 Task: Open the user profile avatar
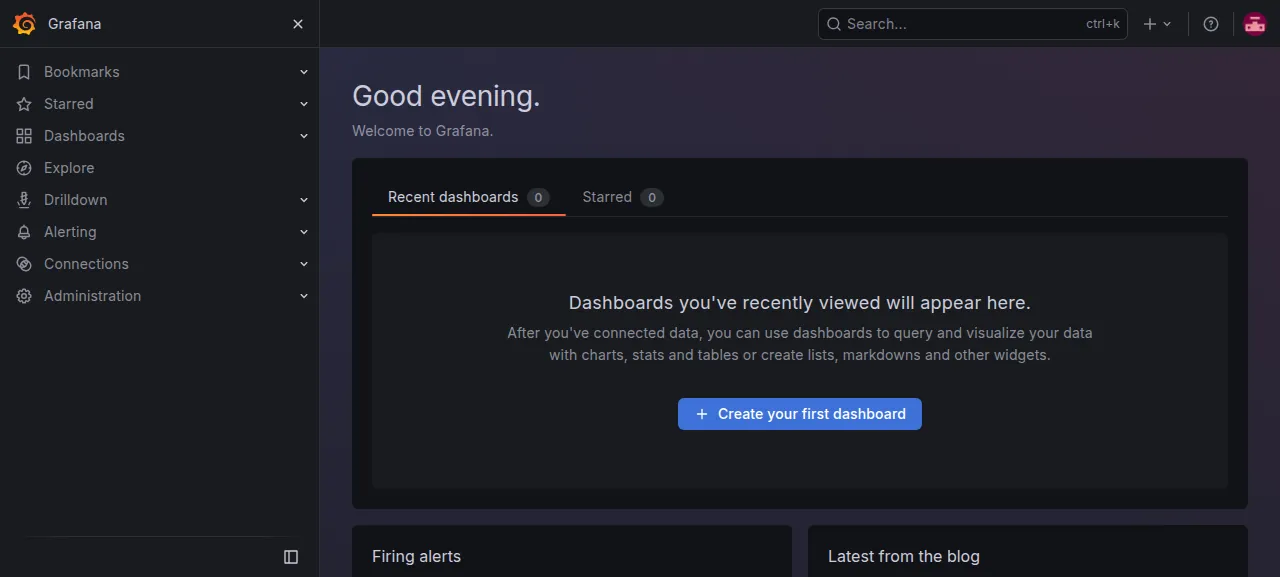1255,24
